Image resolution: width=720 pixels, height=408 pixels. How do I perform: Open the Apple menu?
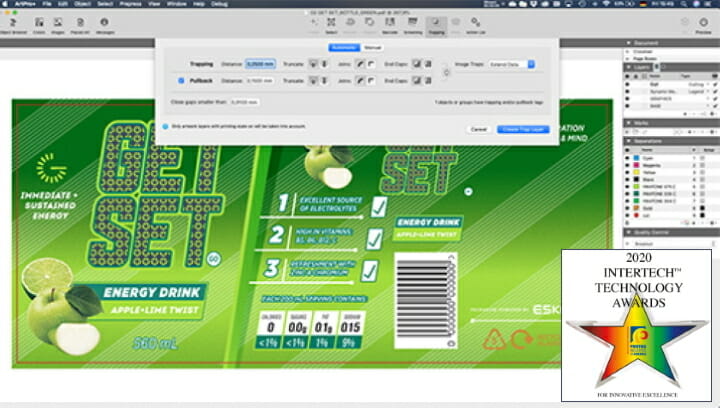[6, 4]
